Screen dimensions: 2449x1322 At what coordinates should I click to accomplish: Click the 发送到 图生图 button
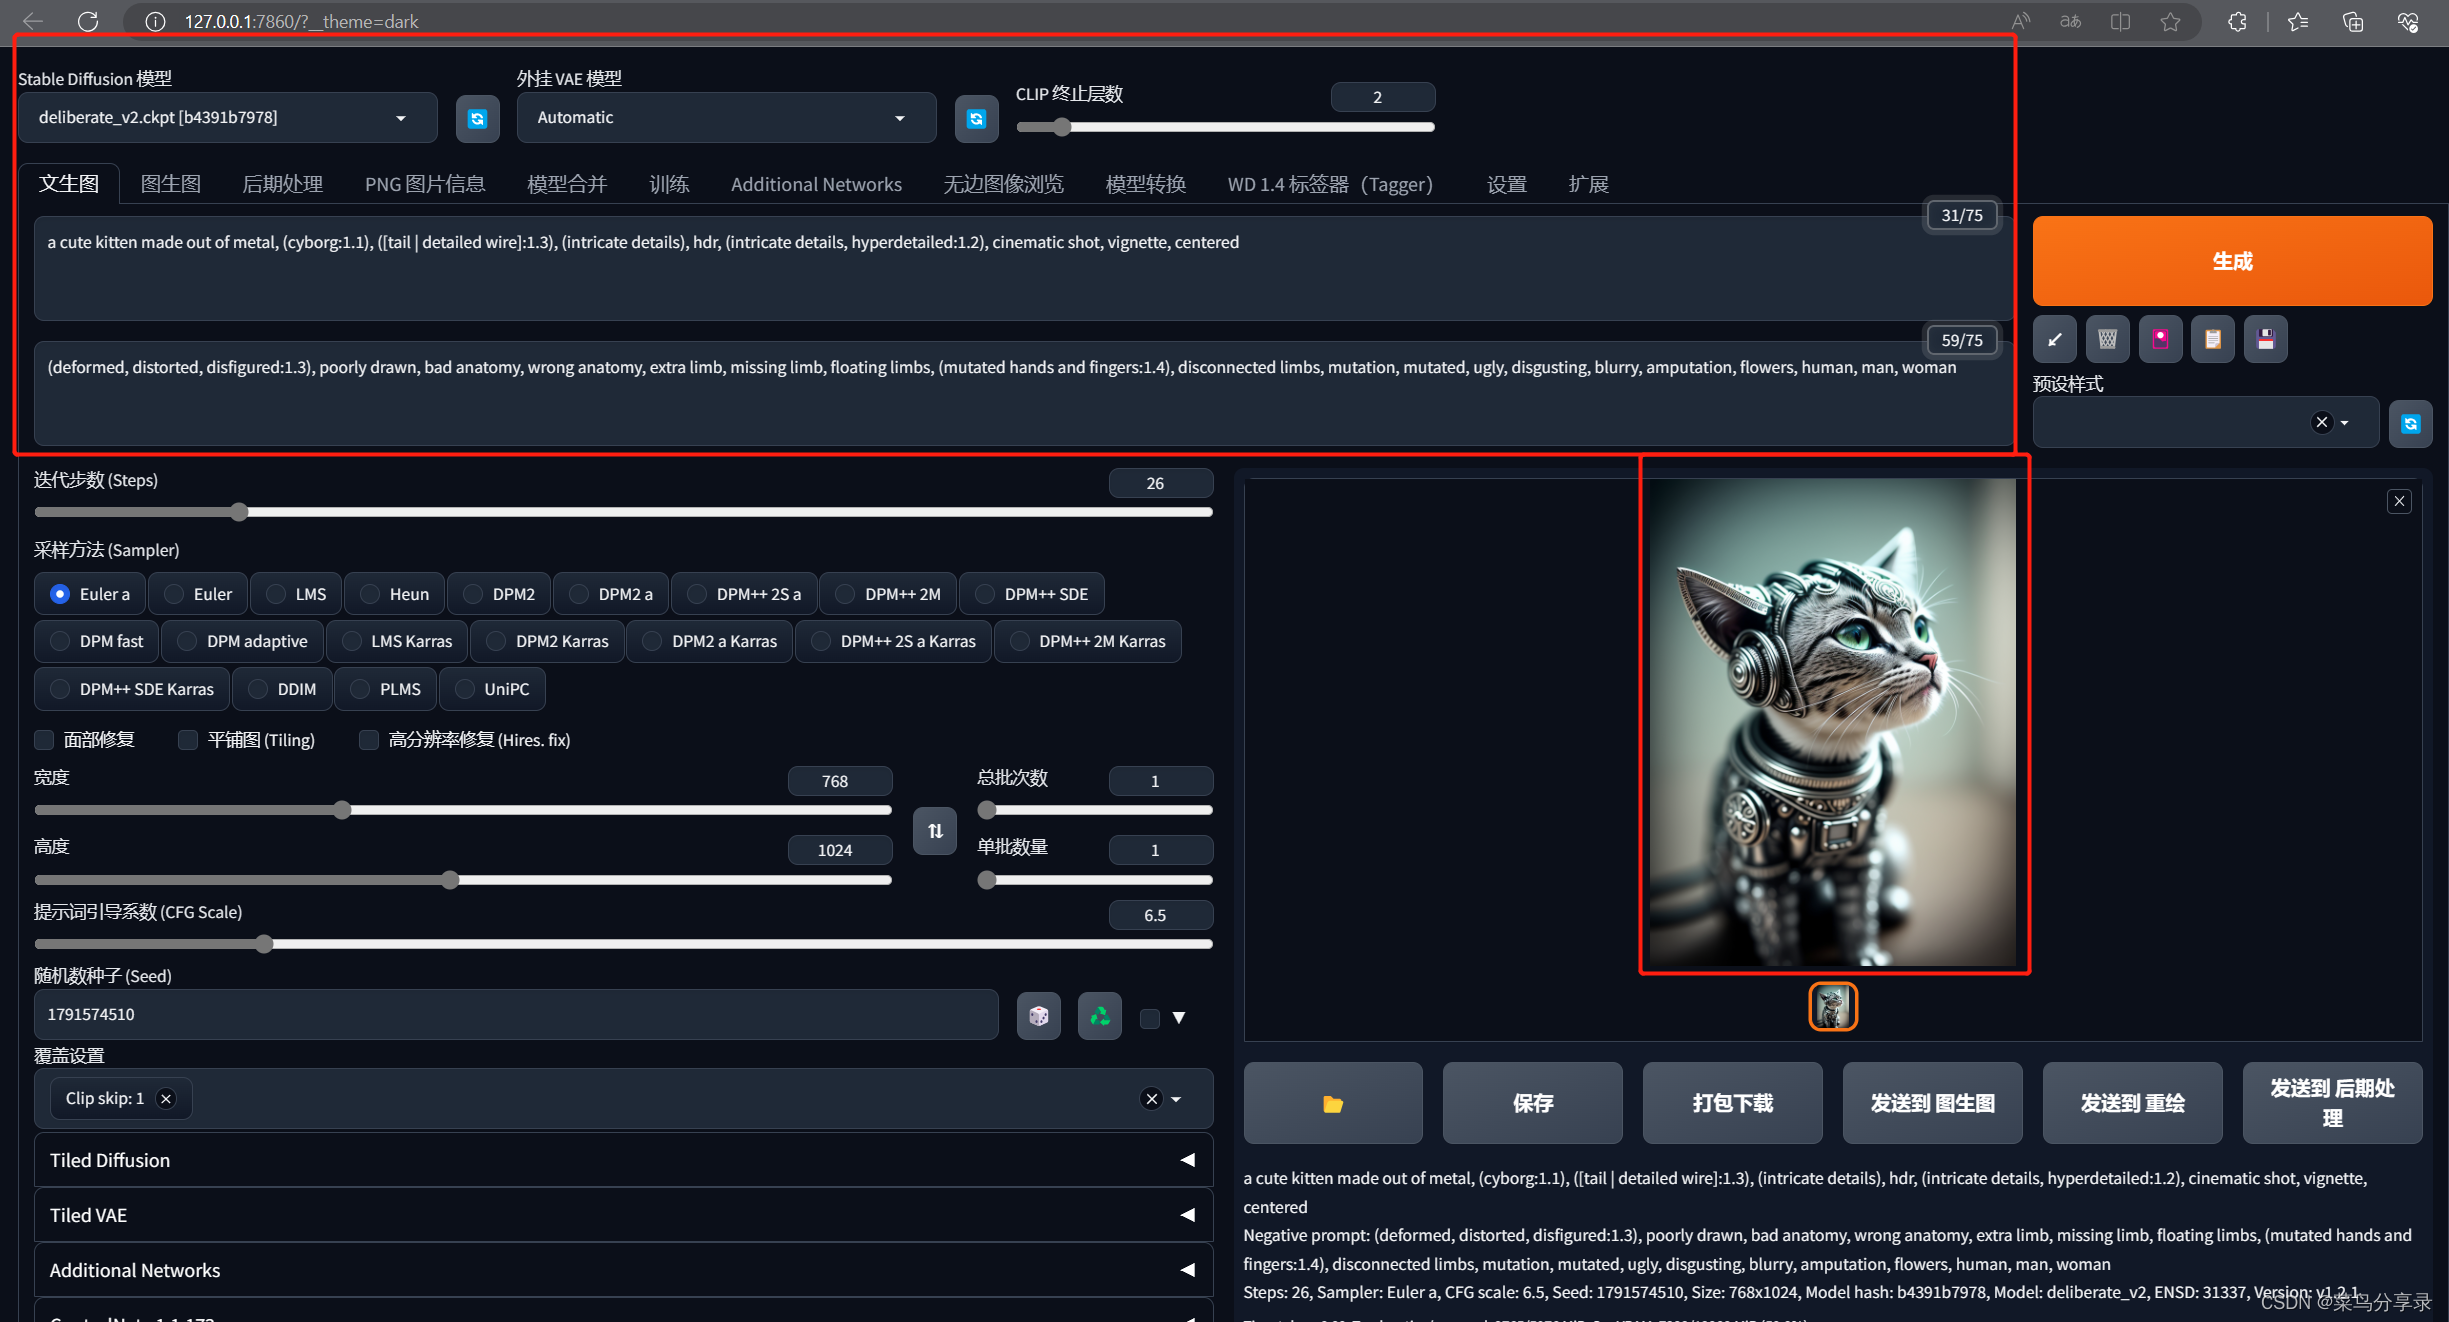pos(1931,1103)
